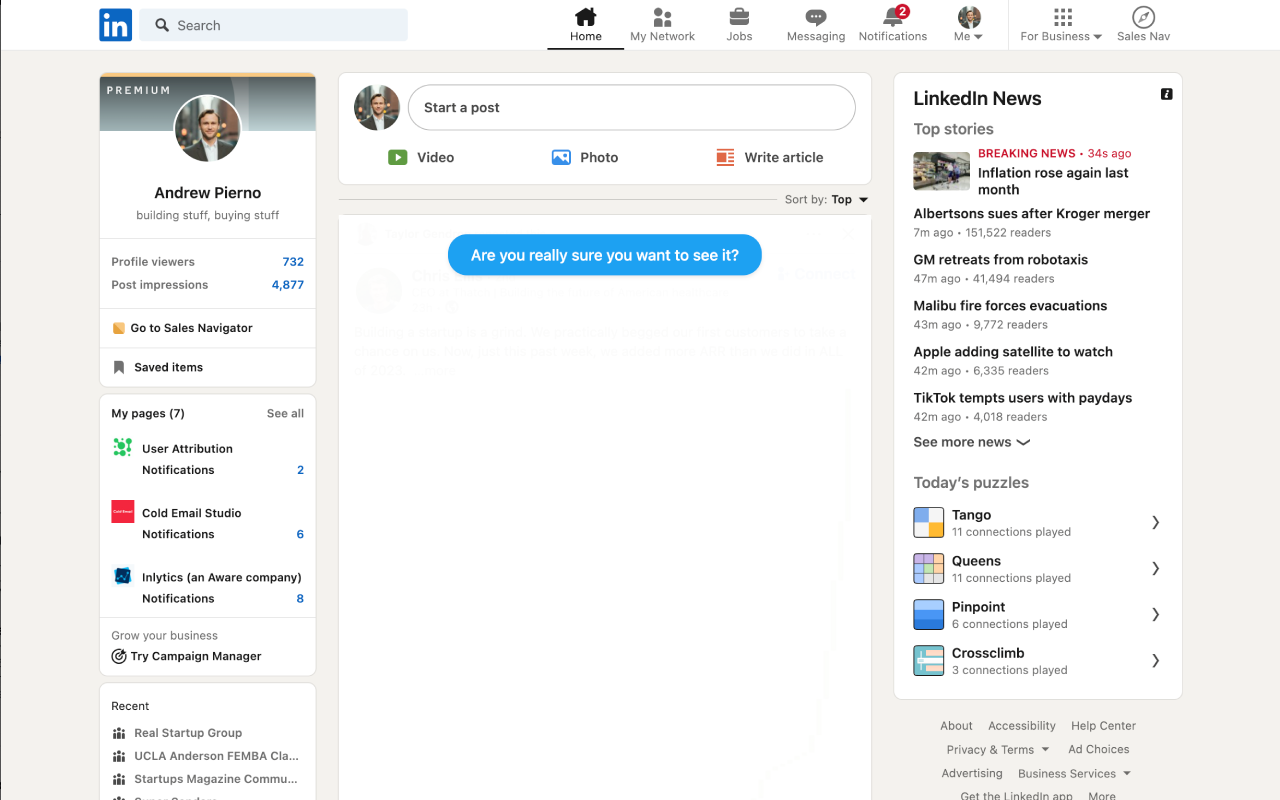Click the Write article icon
Image resolution: width=1280 pixels, height=800 pixels.
(726, 157)
